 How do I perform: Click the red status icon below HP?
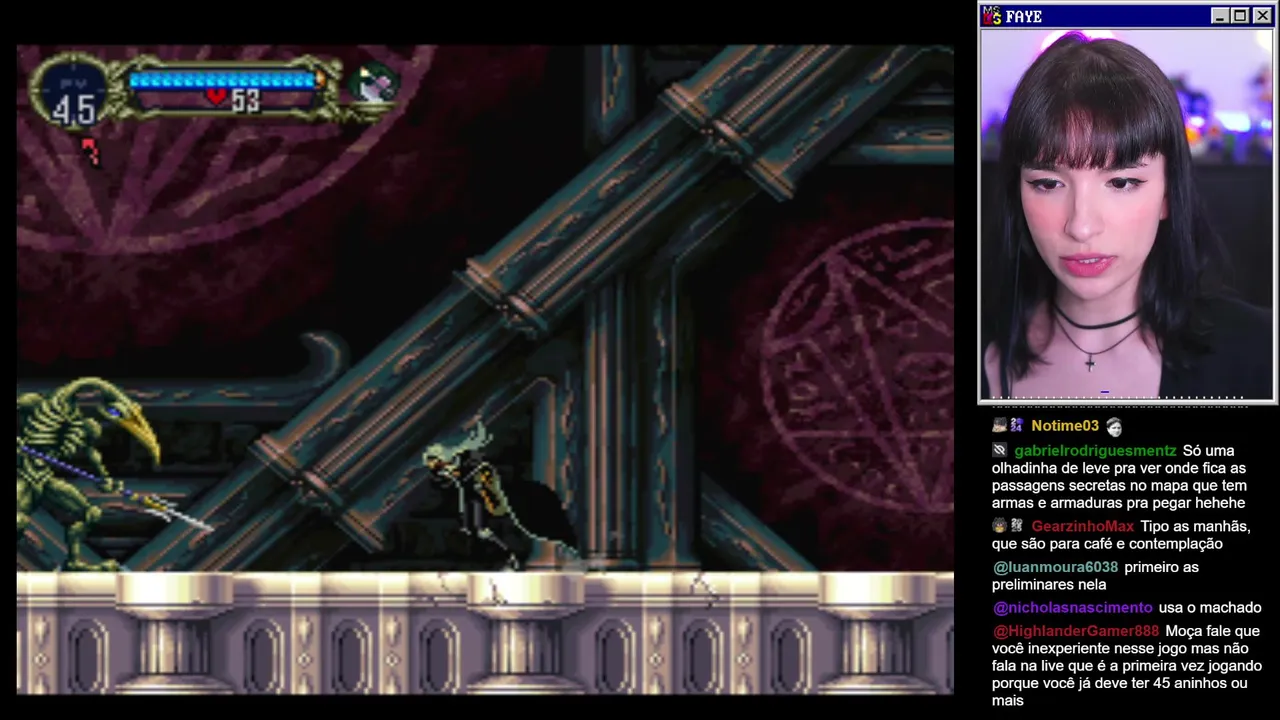(91, 151)
